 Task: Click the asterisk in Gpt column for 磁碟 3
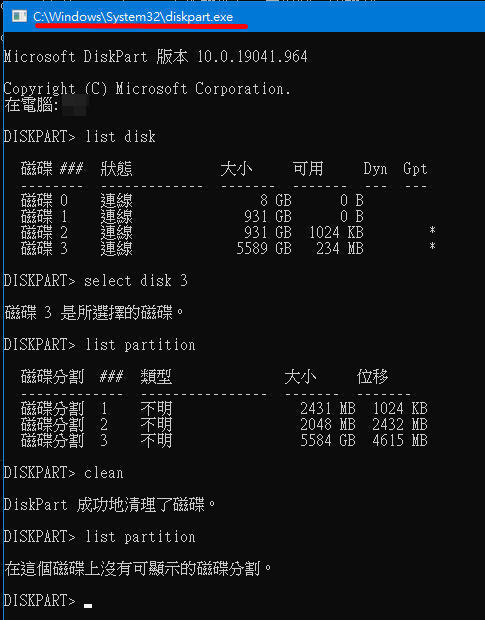(432, 247)
